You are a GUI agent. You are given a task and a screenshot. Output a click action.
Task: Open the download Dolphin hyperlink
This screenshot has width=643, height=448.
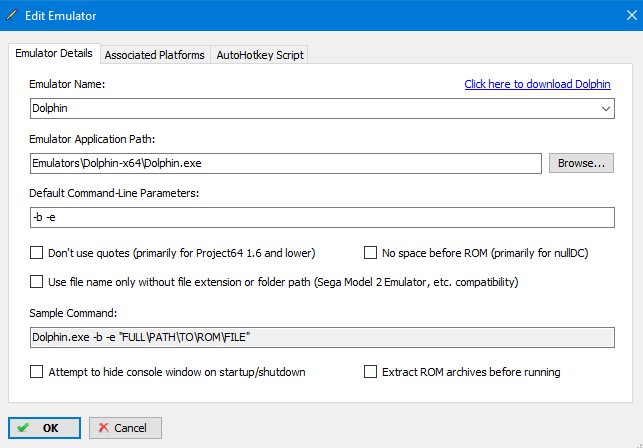tap(538, 84)
